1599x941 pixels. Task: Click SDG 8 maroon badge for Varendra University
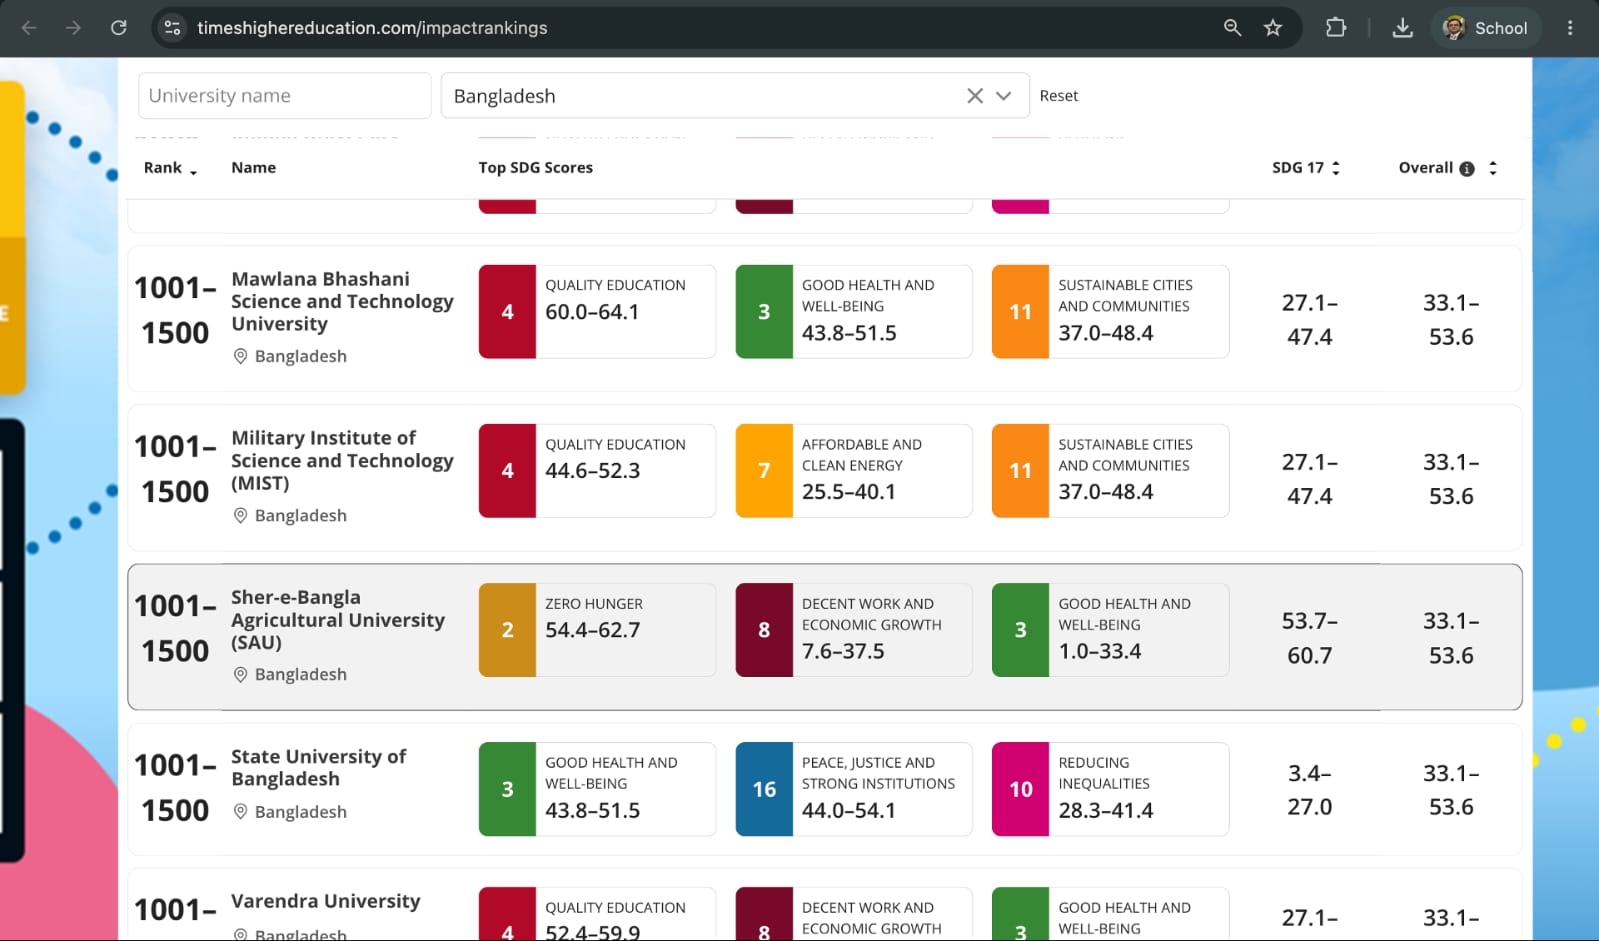(764, 914)
